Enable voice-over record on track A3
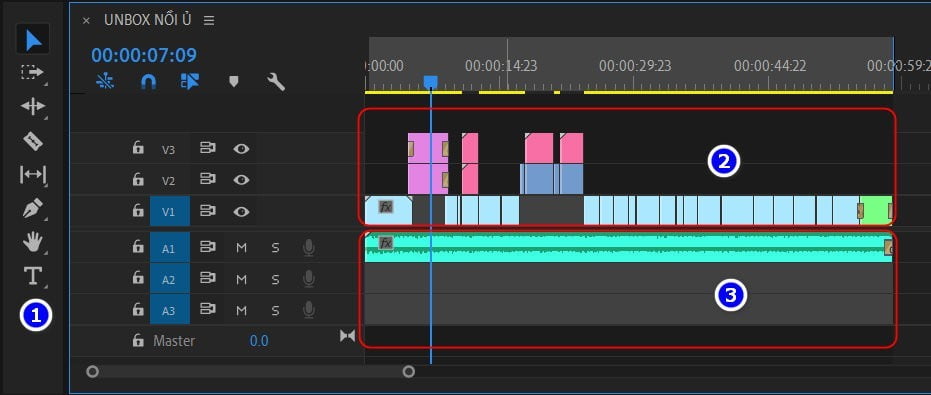Image resolution: width=931 pixels, height=395 pixels. tap(308, 309)
